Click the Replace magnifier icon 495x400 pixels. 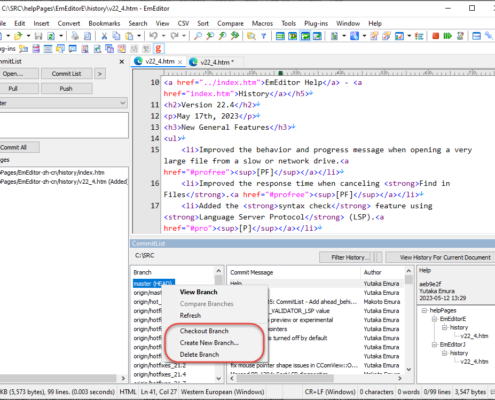[x=235, y=36]
